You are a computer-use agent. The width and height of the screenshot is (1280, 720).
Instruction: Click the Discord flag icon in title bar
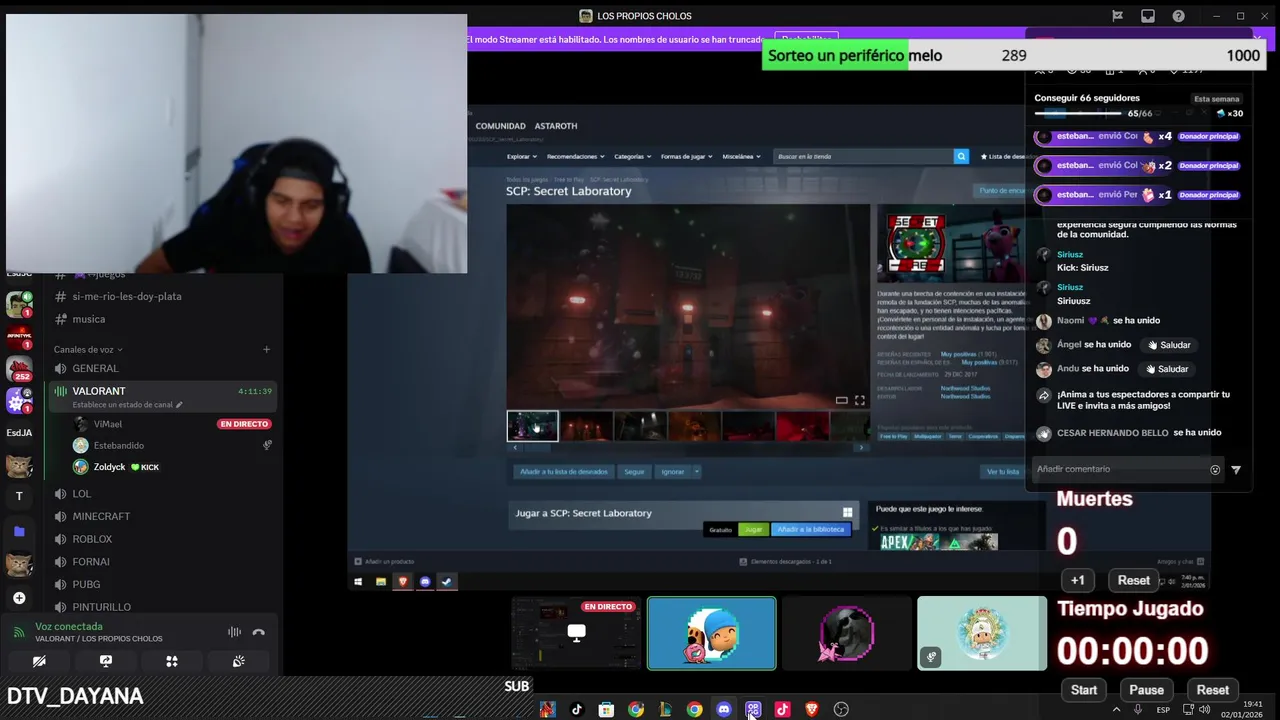1118,16
